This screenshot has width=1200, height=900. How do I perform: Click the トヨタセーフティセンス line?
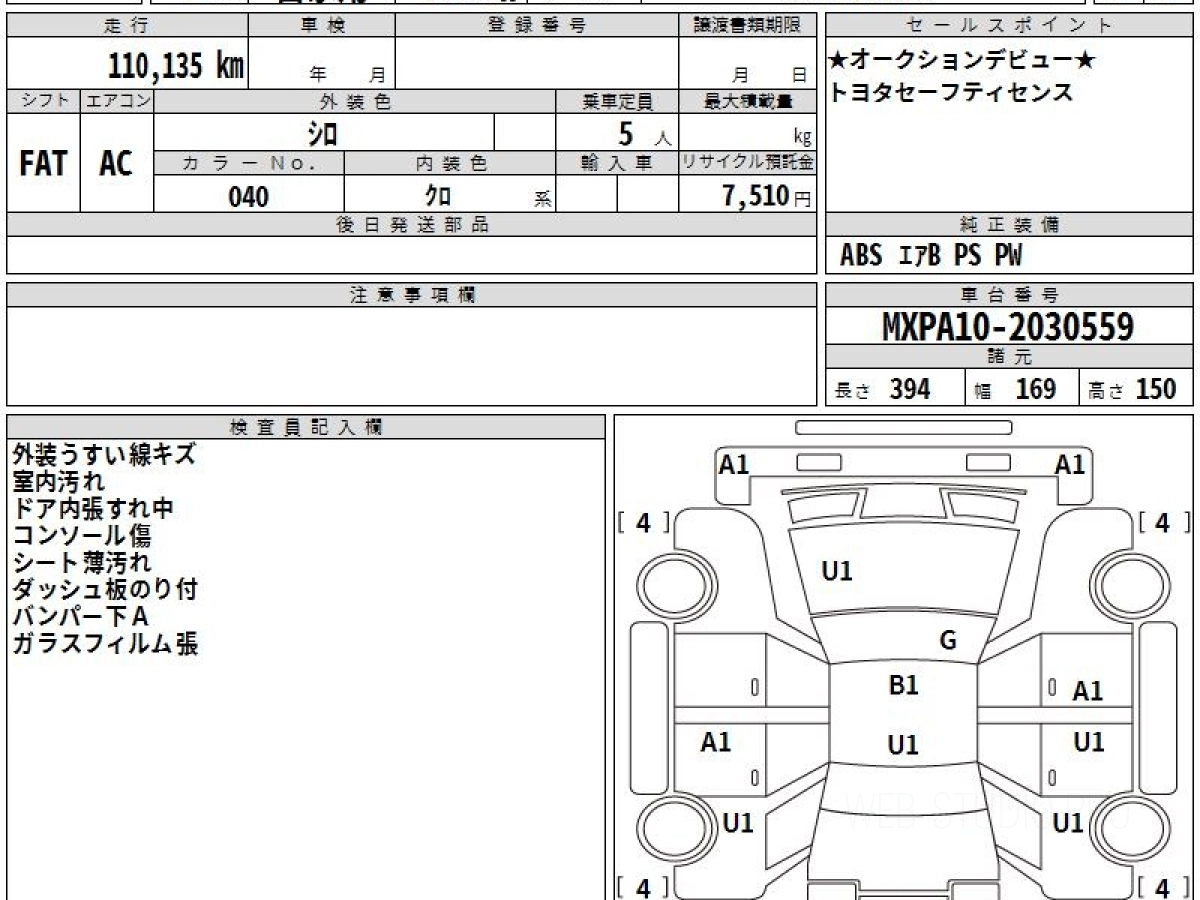[951, 93]
